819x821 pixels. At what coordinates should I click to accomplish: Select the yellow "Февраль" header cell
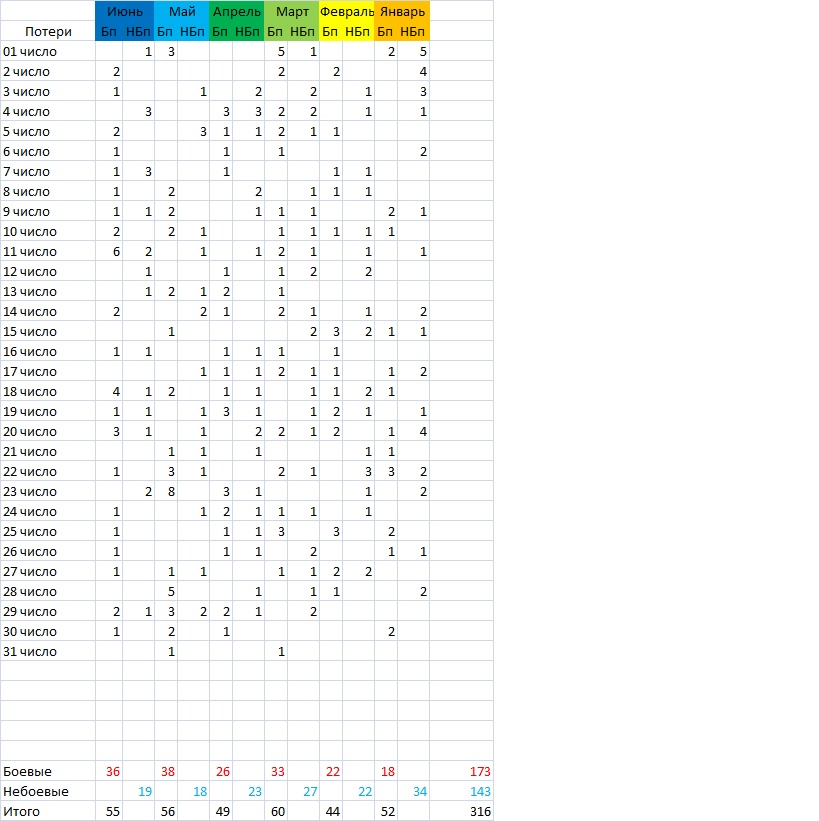point(347,12)
